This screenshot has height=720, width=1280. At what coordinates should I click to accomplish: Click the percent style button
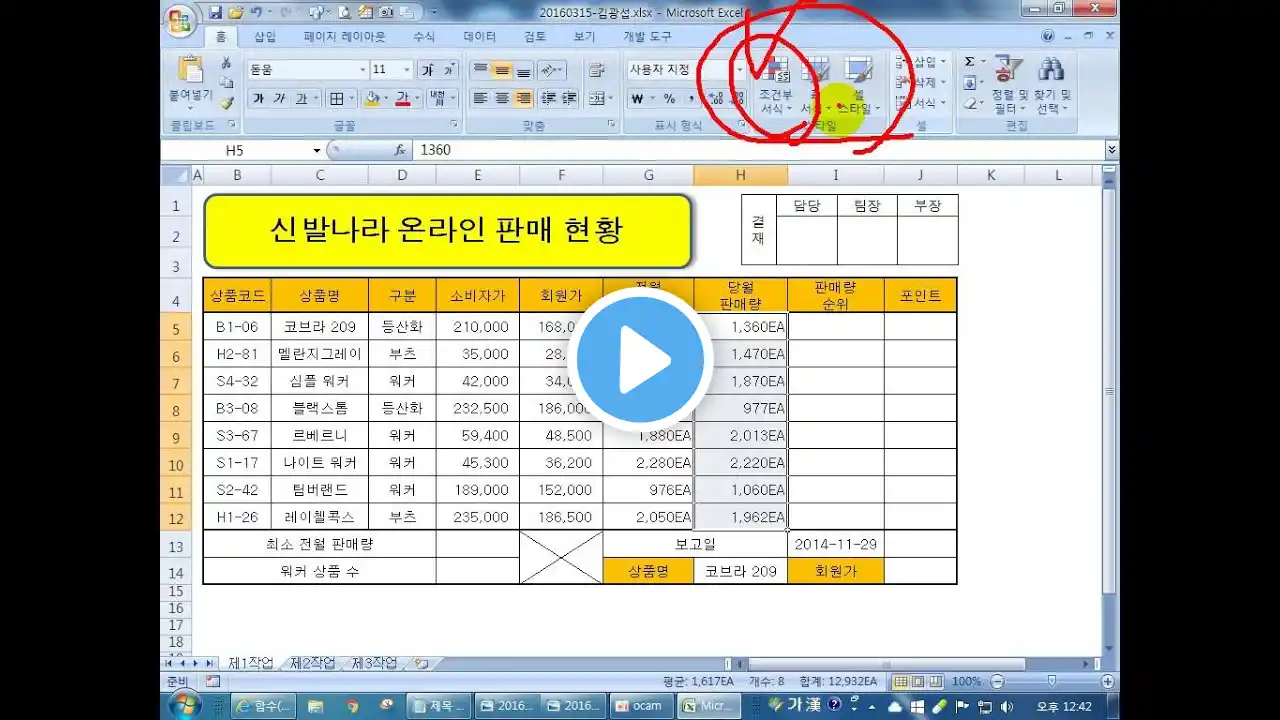tap(669, 99)
